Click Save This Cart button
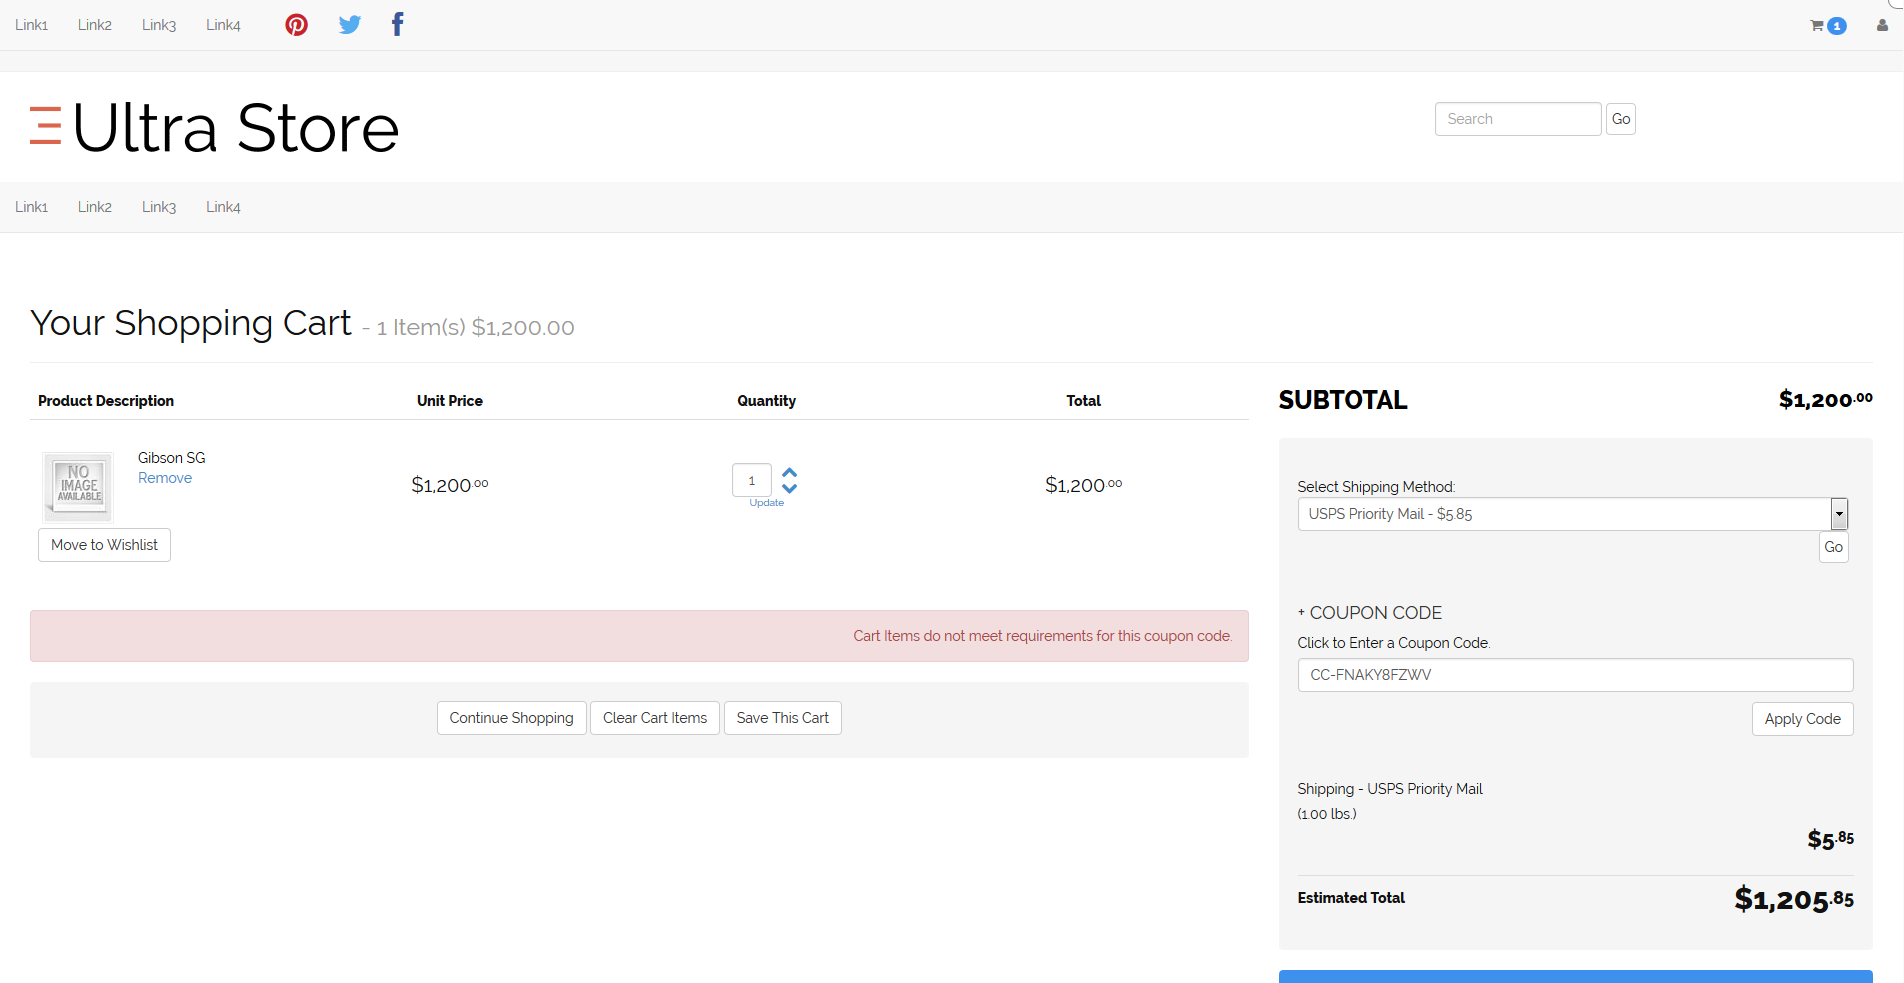 click(783, 718)
